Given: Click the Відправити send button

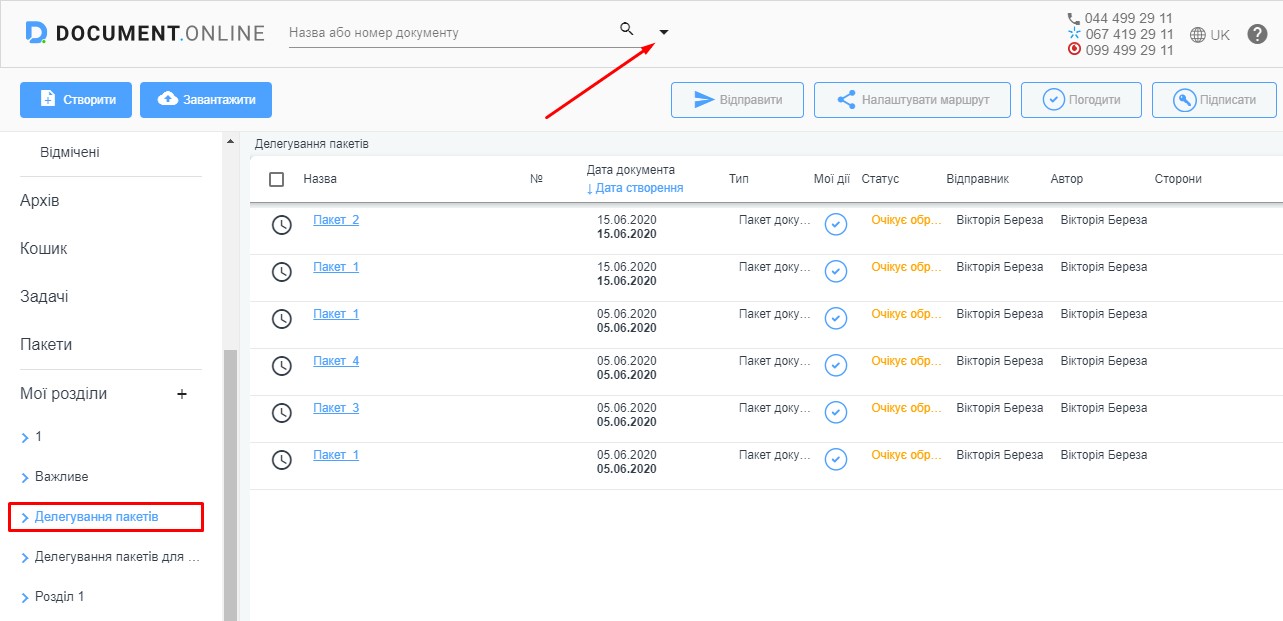Looking at the screenshot, I should pyautogui.click(x=737, y=100).
